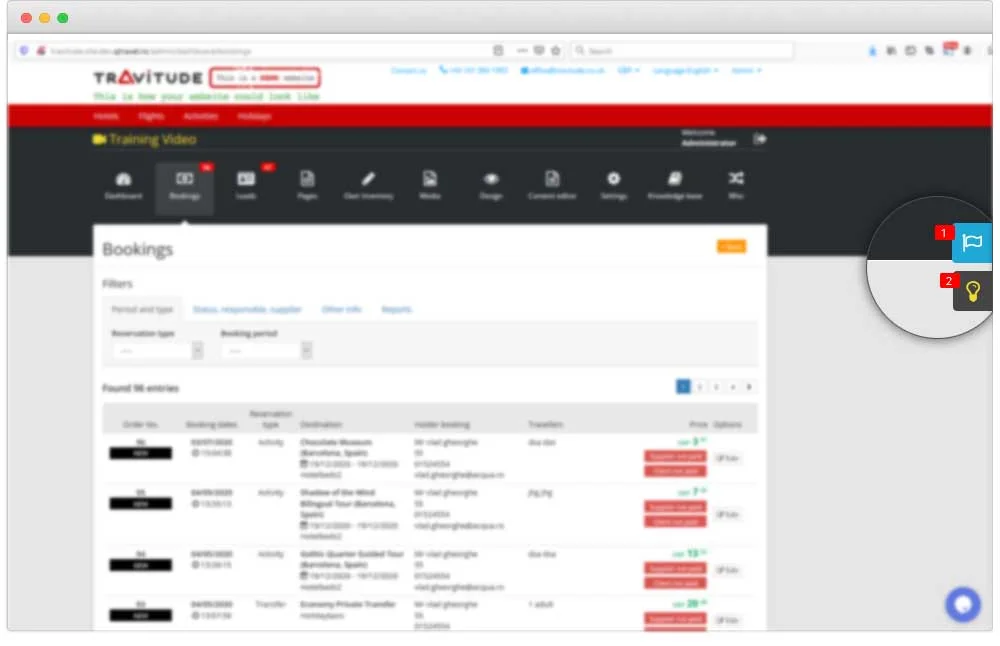Open the Media library icon

(430, 185)
